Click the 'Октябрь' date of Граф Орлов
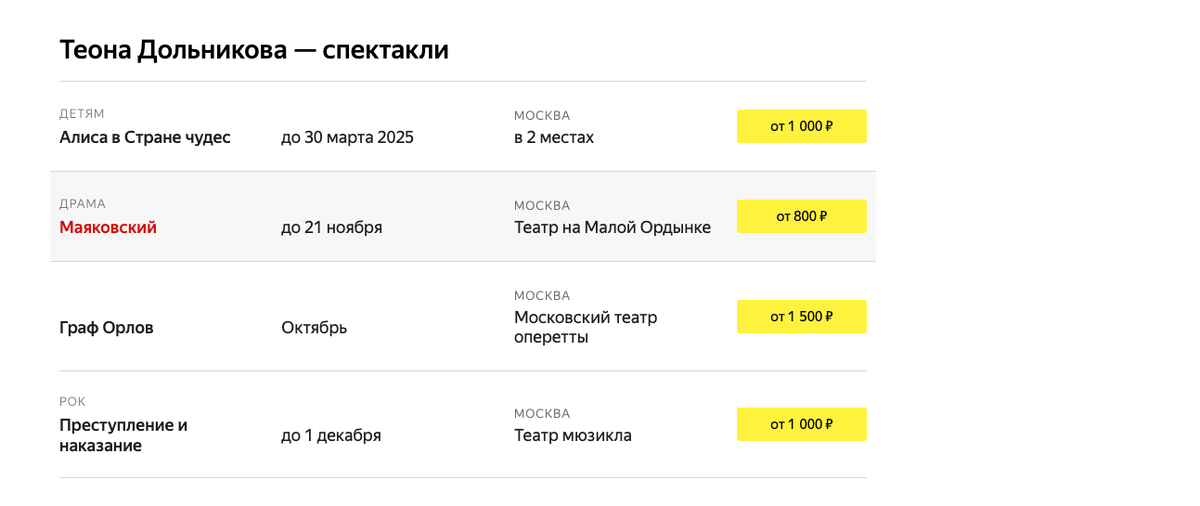Image resolution: width=1200 pixels, height=506 pixels. click(x=314, y=327)
